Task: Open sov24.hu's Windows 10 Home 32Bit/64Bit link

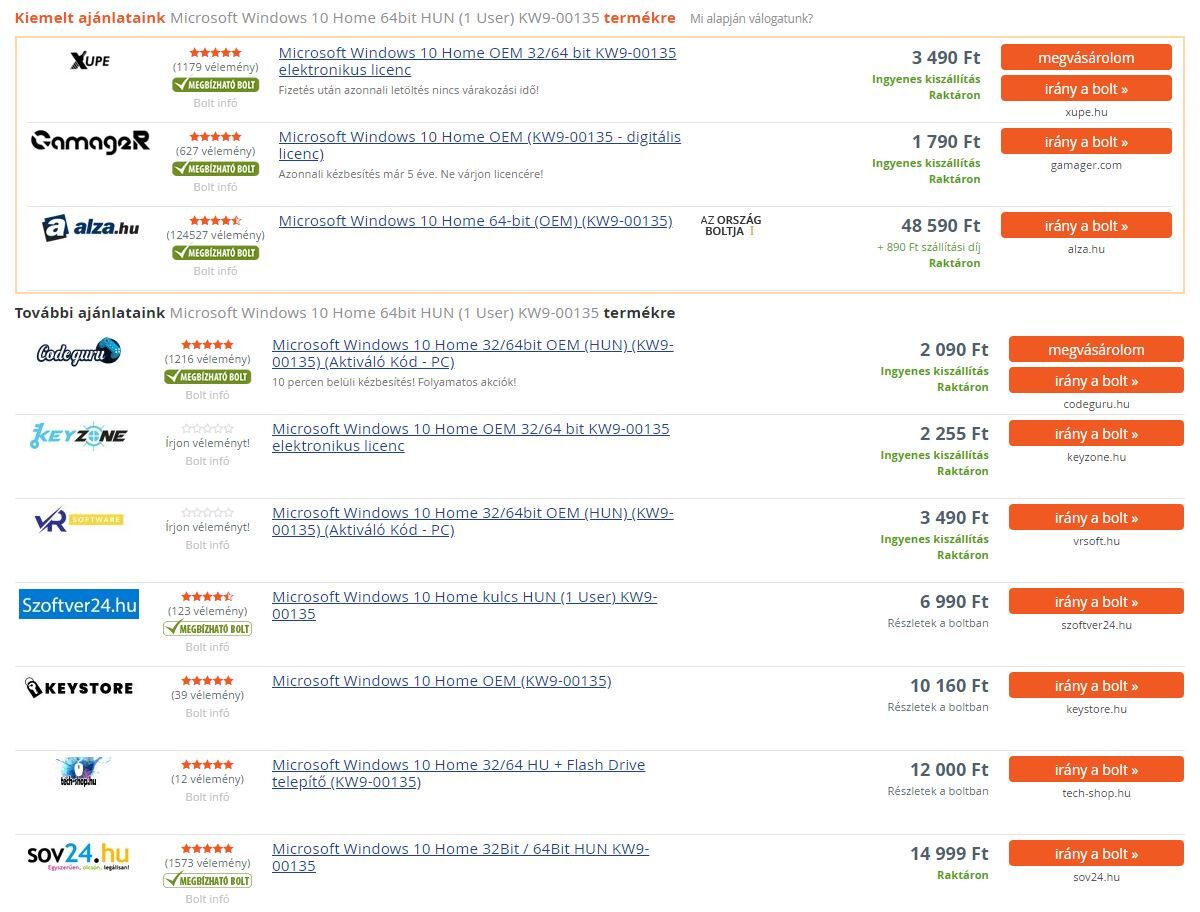Action: (x=461, y=857)
